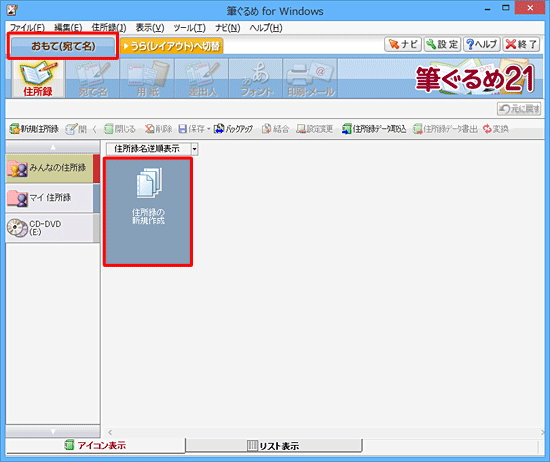Click the バックアップ backup toolbar icon
The image size is (550, 462).
[x=233, y=129]
